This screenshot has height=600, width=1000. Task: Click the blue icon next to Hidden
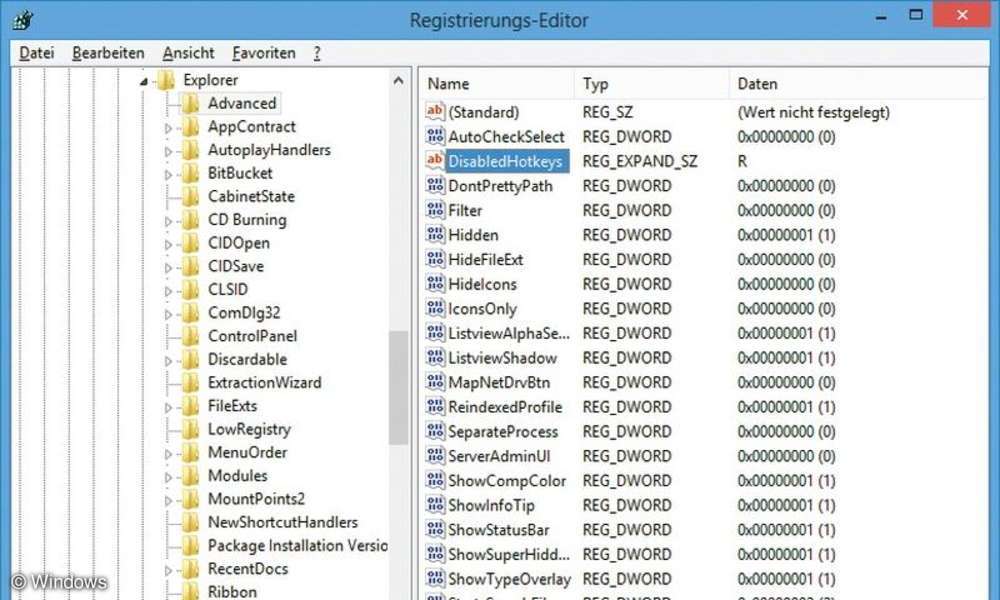click(435, 235)
